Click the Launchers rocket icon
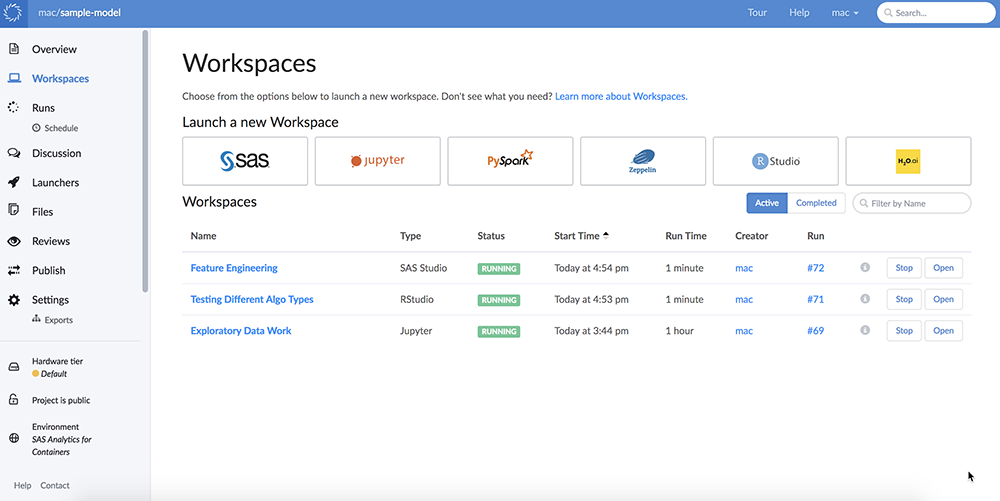The width and height of the screenshot is (1000, 501). 13,182
